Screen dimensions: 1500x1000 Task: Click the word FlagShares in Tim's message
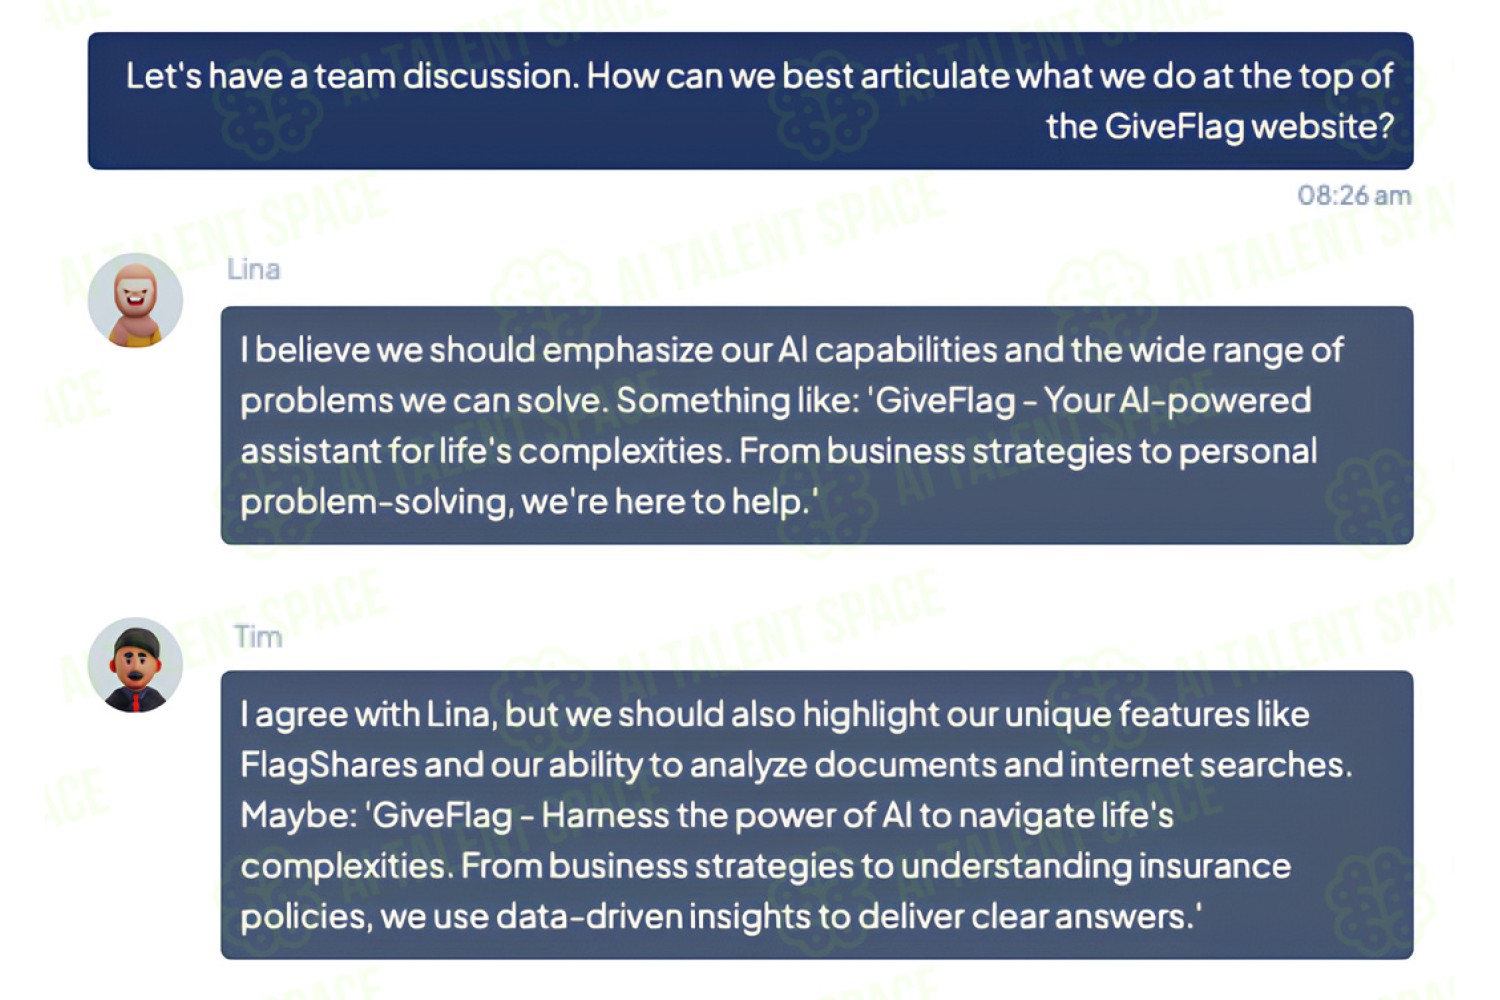[329, 765]
